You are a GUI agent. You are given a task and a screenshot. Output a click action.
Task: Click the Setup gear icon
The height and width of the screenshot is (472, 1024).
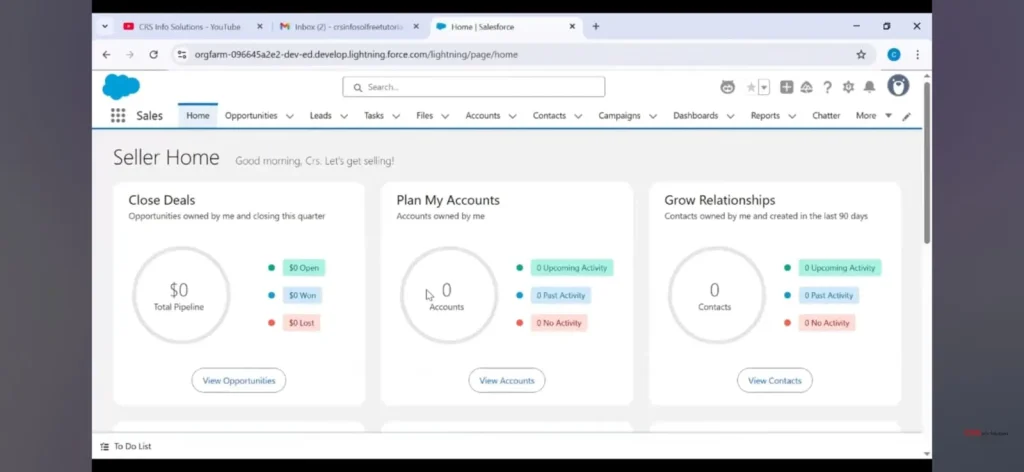(x=848, y=87)
